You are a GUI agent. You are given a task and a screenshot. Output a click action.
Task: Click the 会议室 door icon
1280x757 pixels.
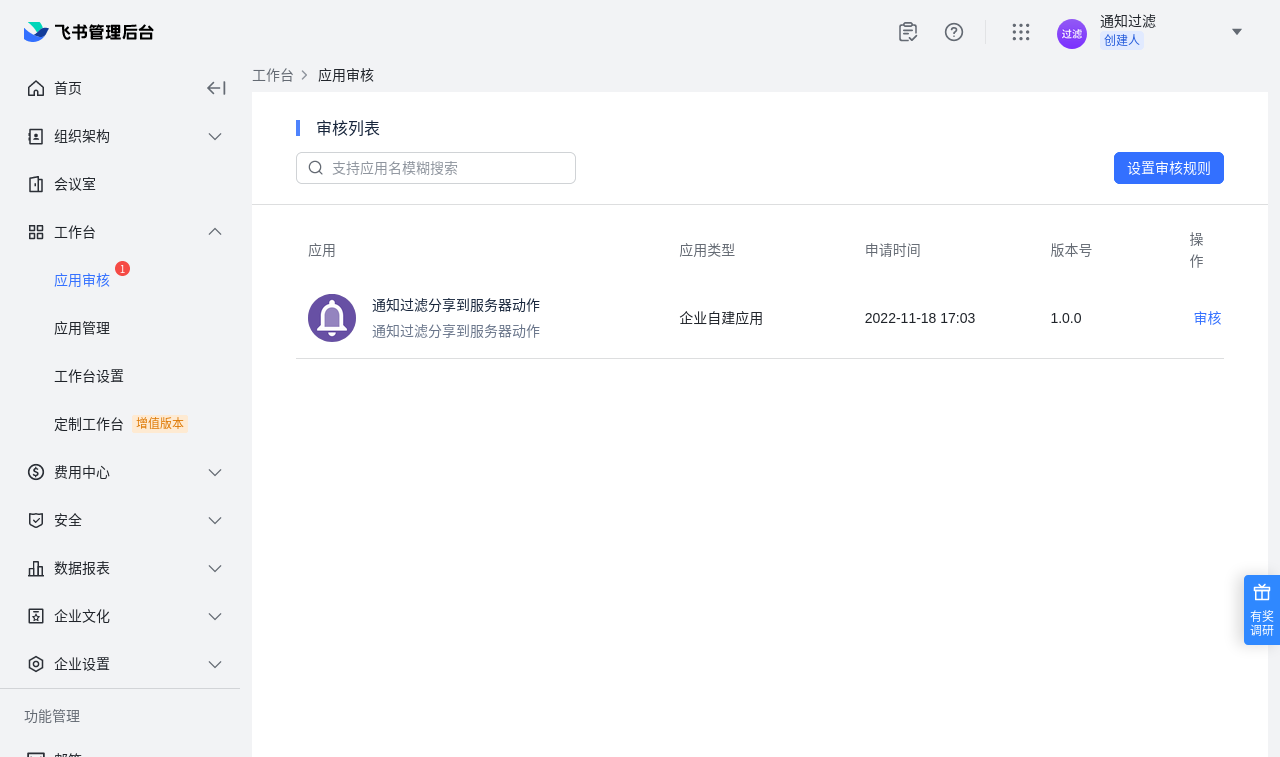(x=36, y=184)
